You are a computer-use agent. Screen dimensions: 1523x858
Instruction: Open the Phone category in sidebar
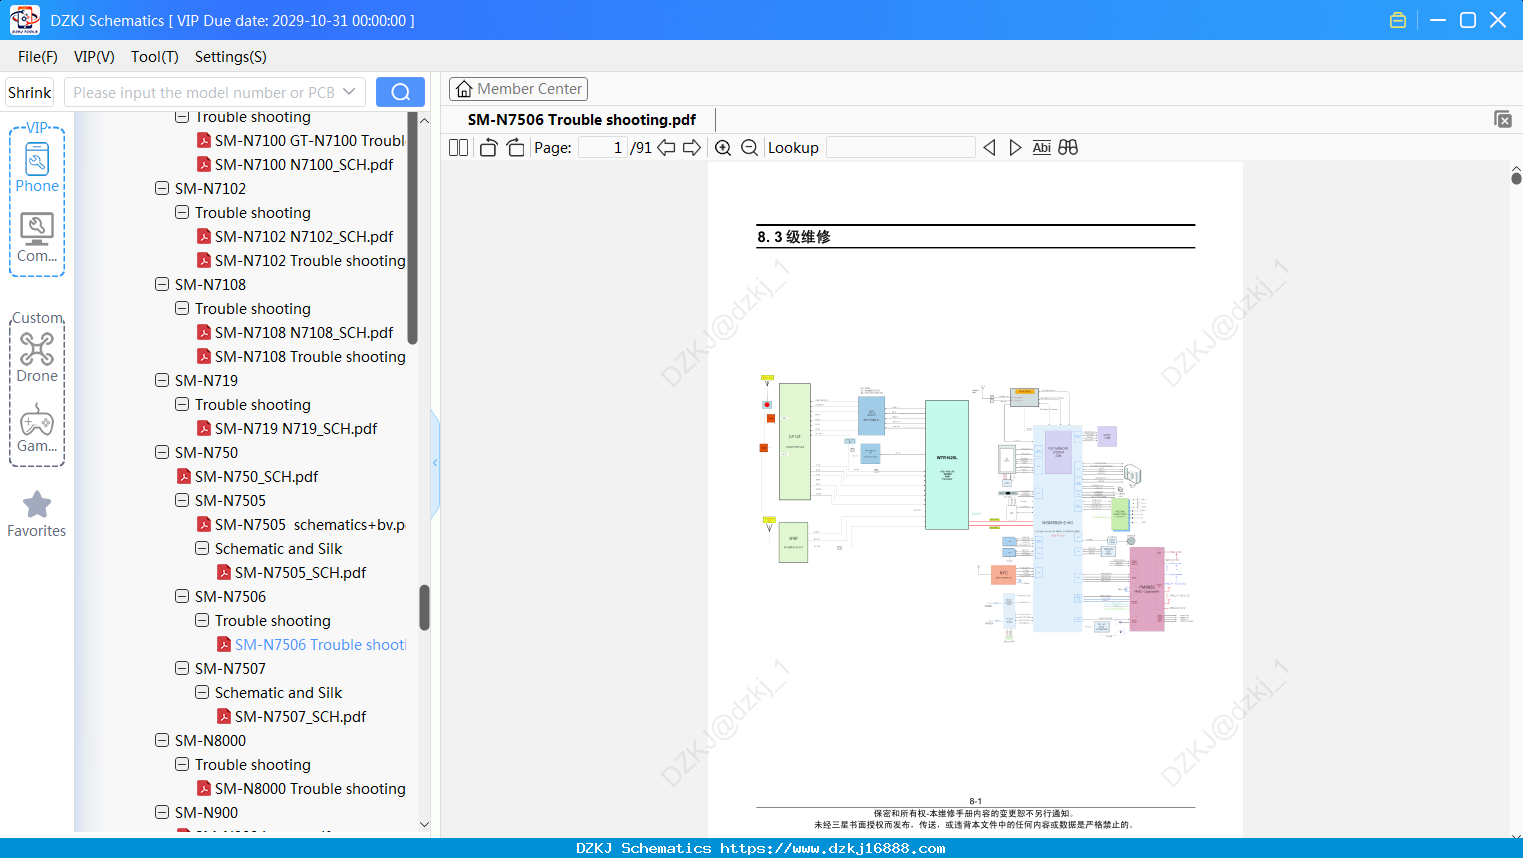point(37,168)
